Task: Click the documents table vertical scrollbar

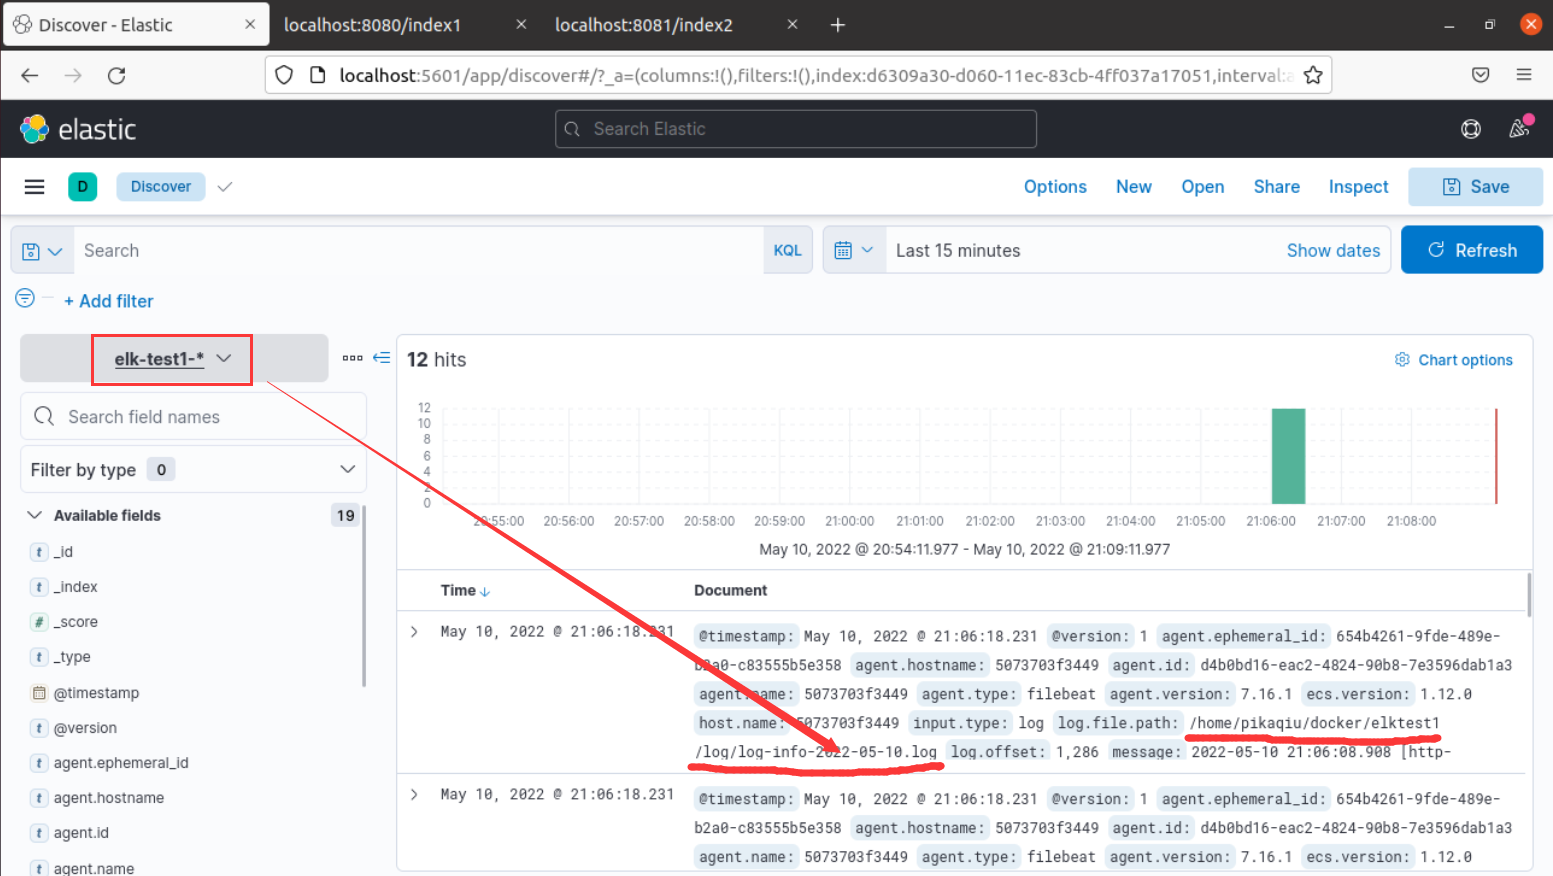Action: 1529,594
